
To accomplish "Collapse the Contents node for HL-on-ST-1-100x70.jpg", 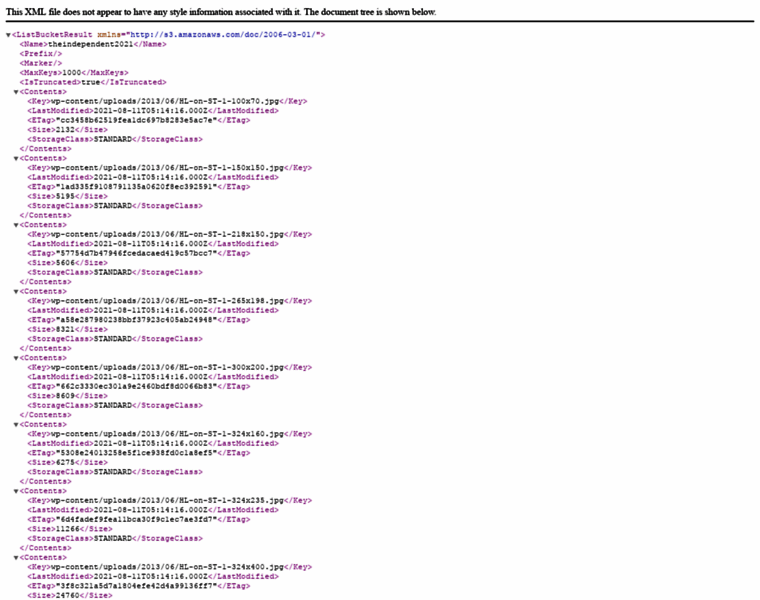I will [16, 92].
